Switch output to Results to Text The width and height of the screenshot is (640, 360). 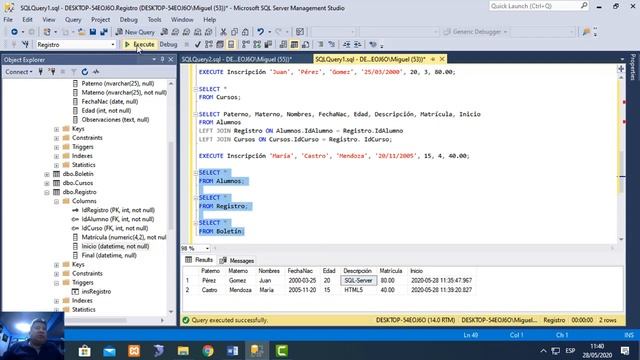pos(283,44)
